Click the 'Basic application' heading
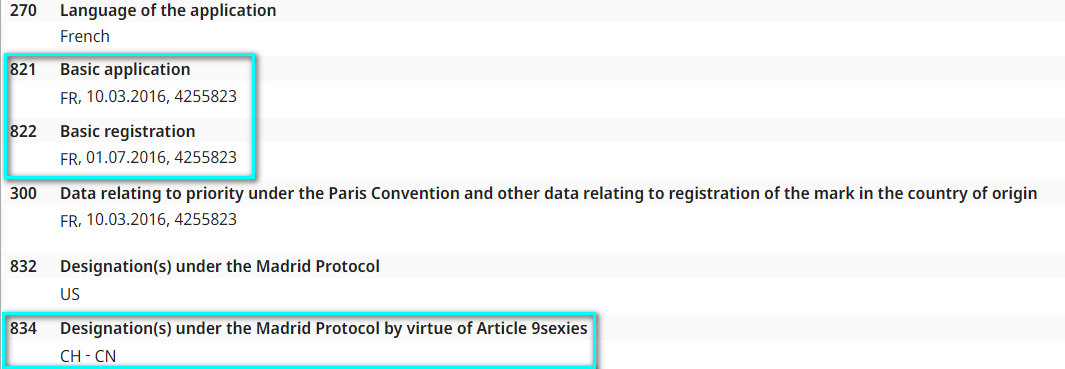The height and width of the screenshot is (369, 1065). click(x=125, y=69)
